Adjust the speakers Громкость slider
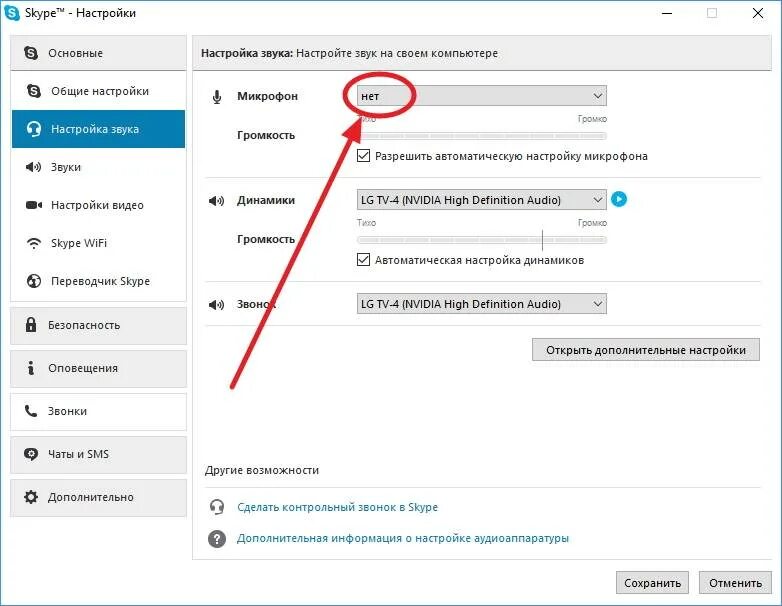 [482, 240]
